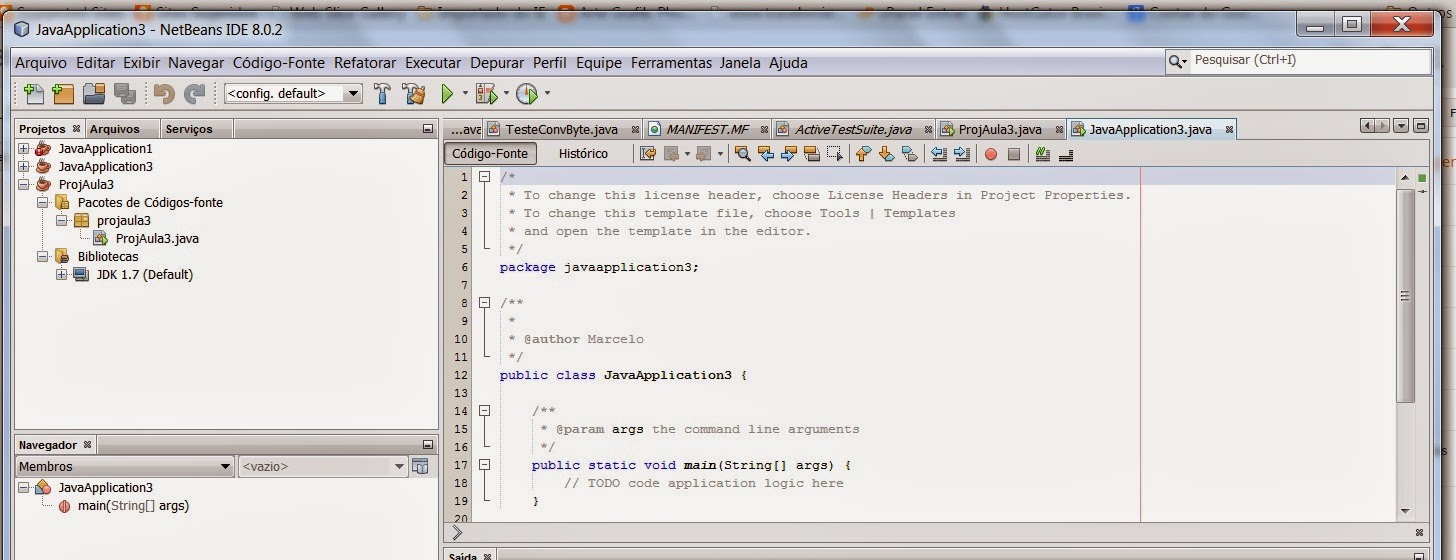Switch to the MANIFEST.MF tab

coord(707,129)
